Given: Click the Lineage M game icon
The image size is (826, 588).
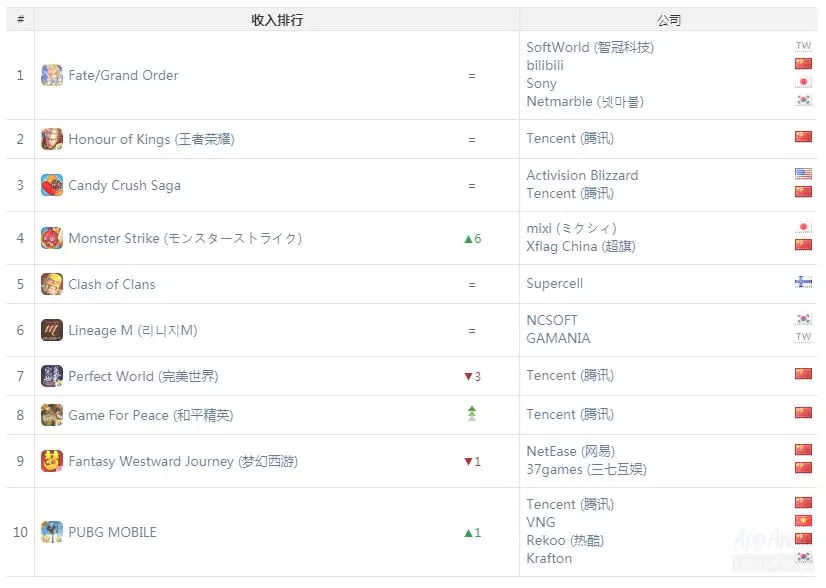Looking at the screenshot, I should point(52,330).
